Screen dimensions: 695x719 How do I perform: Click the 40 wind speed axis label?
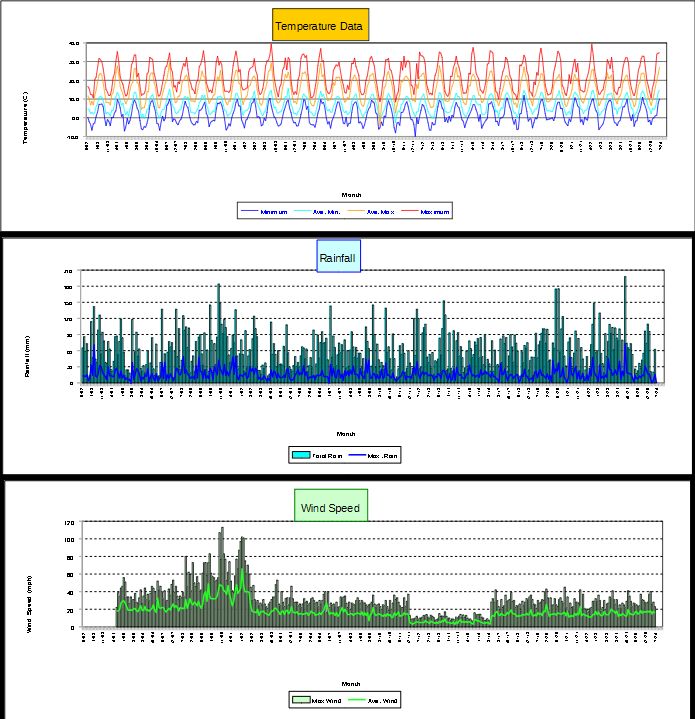pos(71,593)
